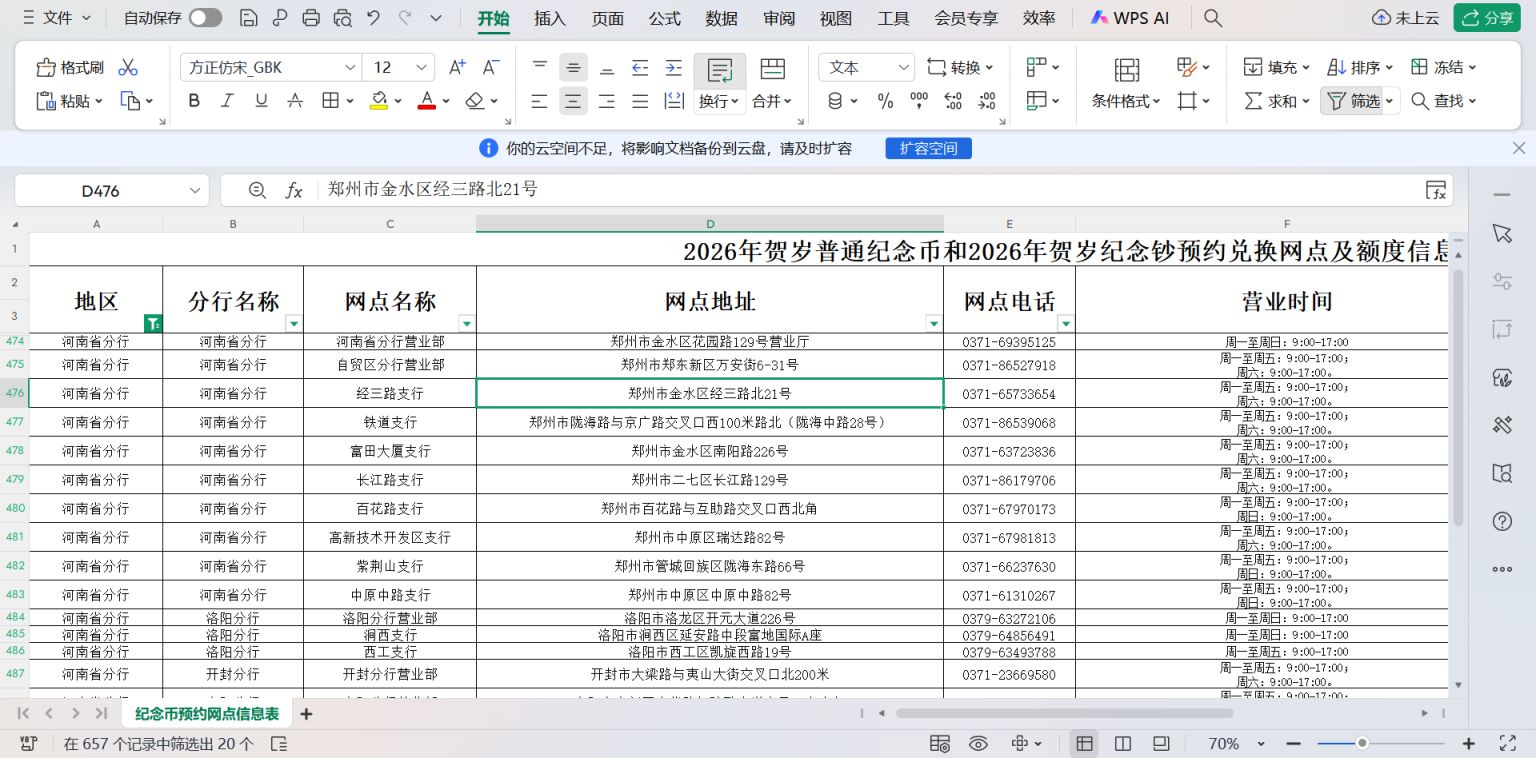Decrease decimal places
The image size is (1536, 758).
(x=987, y=101)
